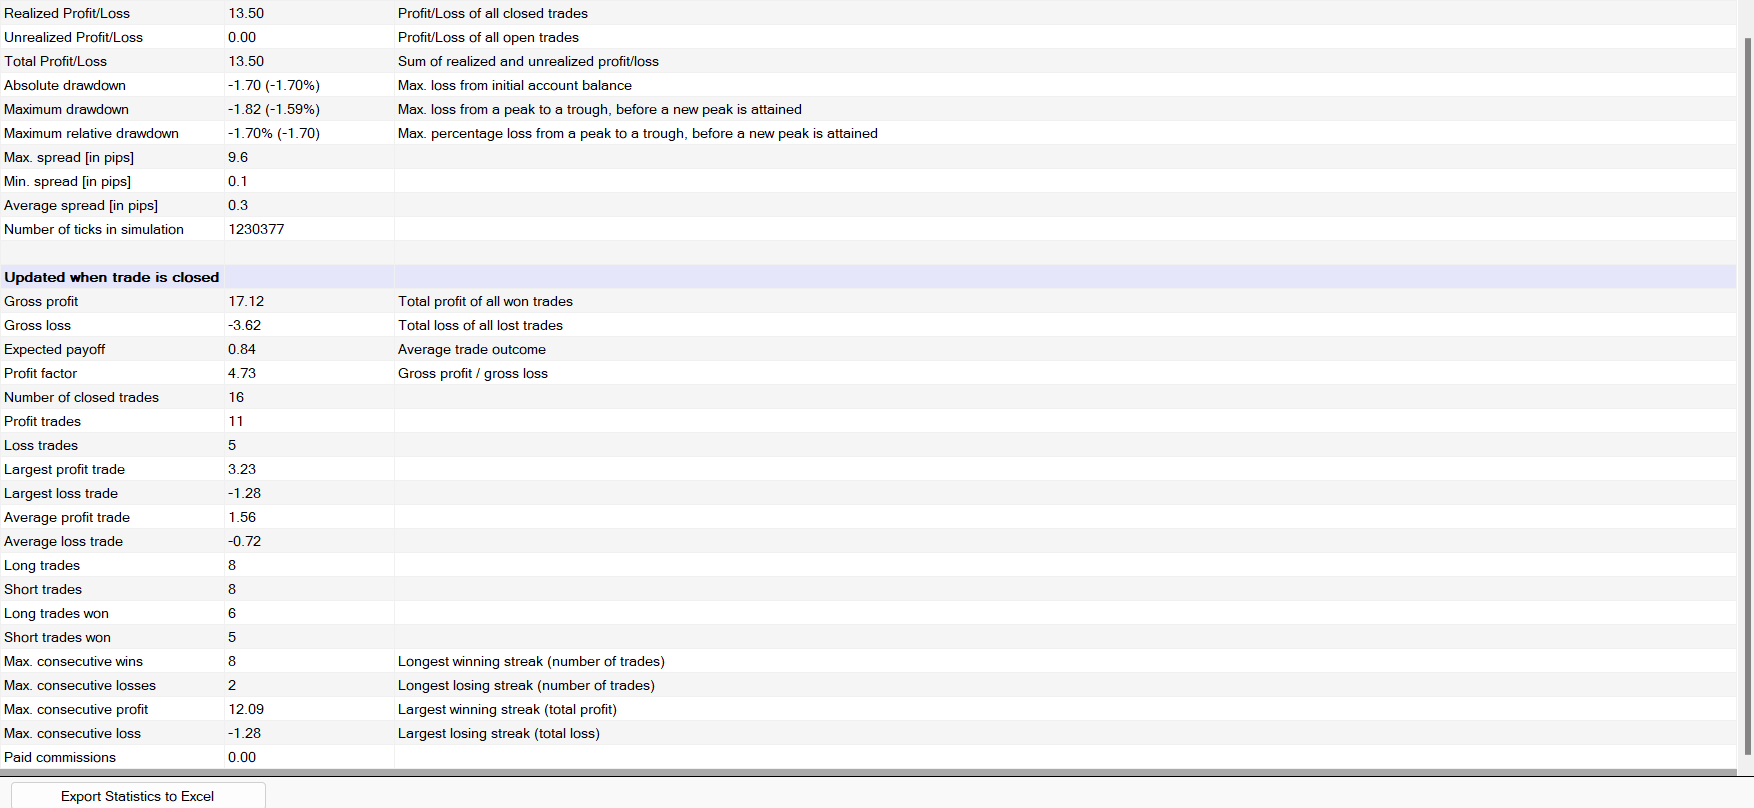Click the Long trades won value 6
The height and width of the screenshot is (808, 1754).
[x=232, y=613]
